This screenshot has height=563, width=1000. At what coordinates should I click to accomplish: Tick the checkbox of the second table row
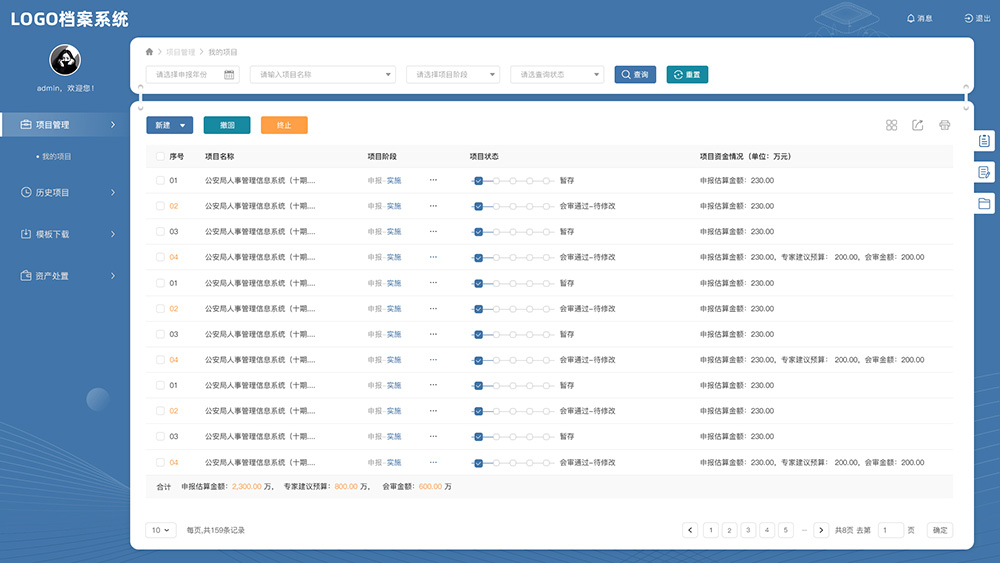pos(160,206)
